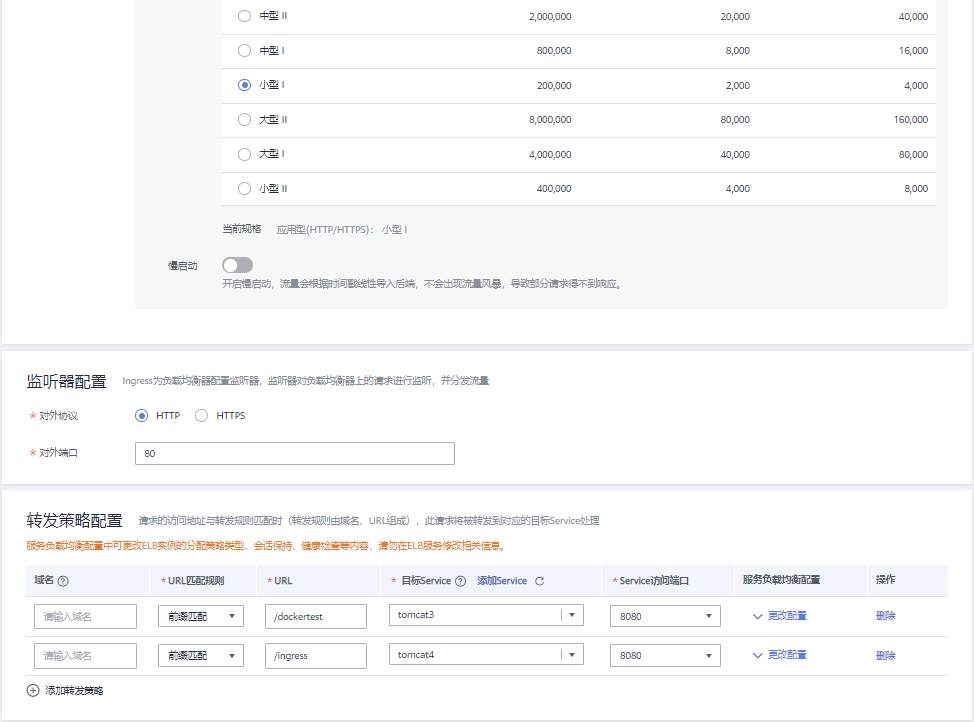The image size is (974, 722).
Task: Select the 小型 II specification radio button
Action: click(x=244, y=188)
